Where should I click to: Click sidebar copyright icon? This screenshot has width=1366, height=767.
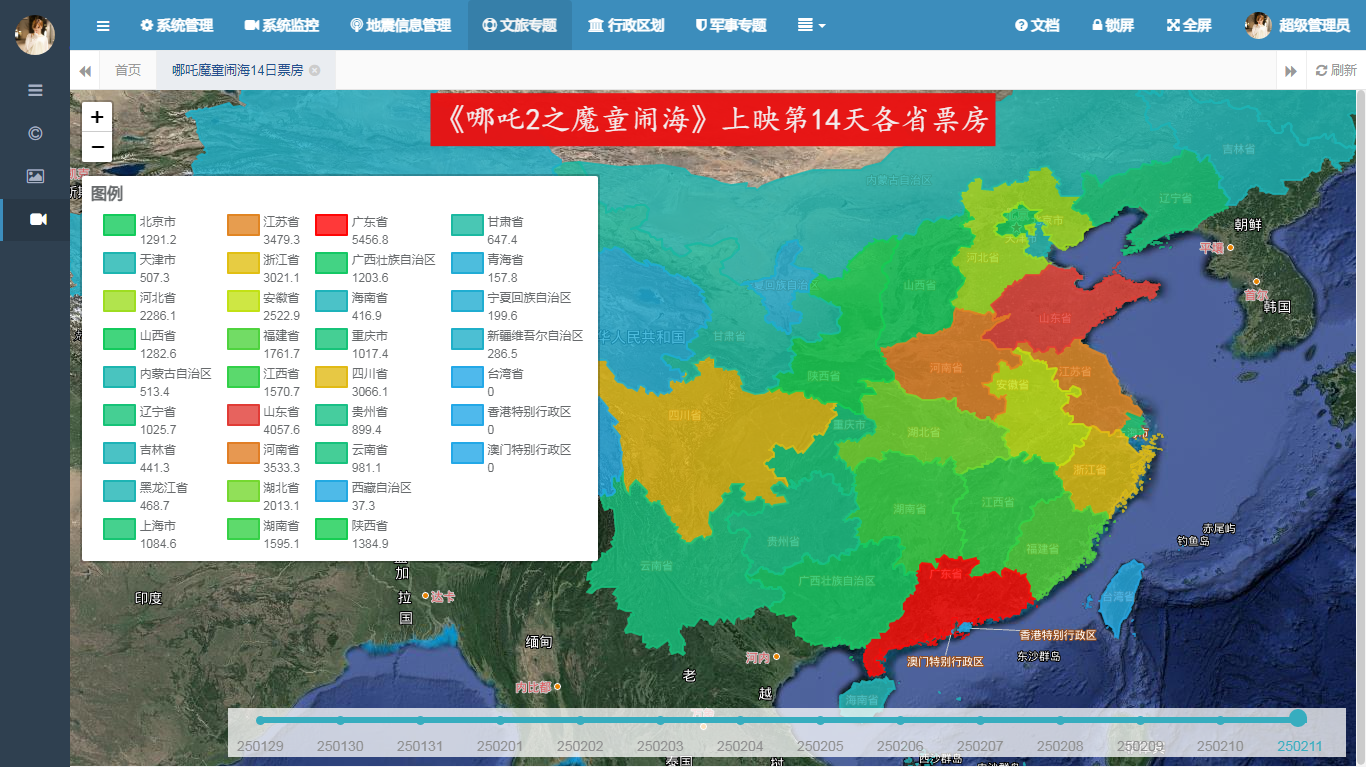(35, 133)
